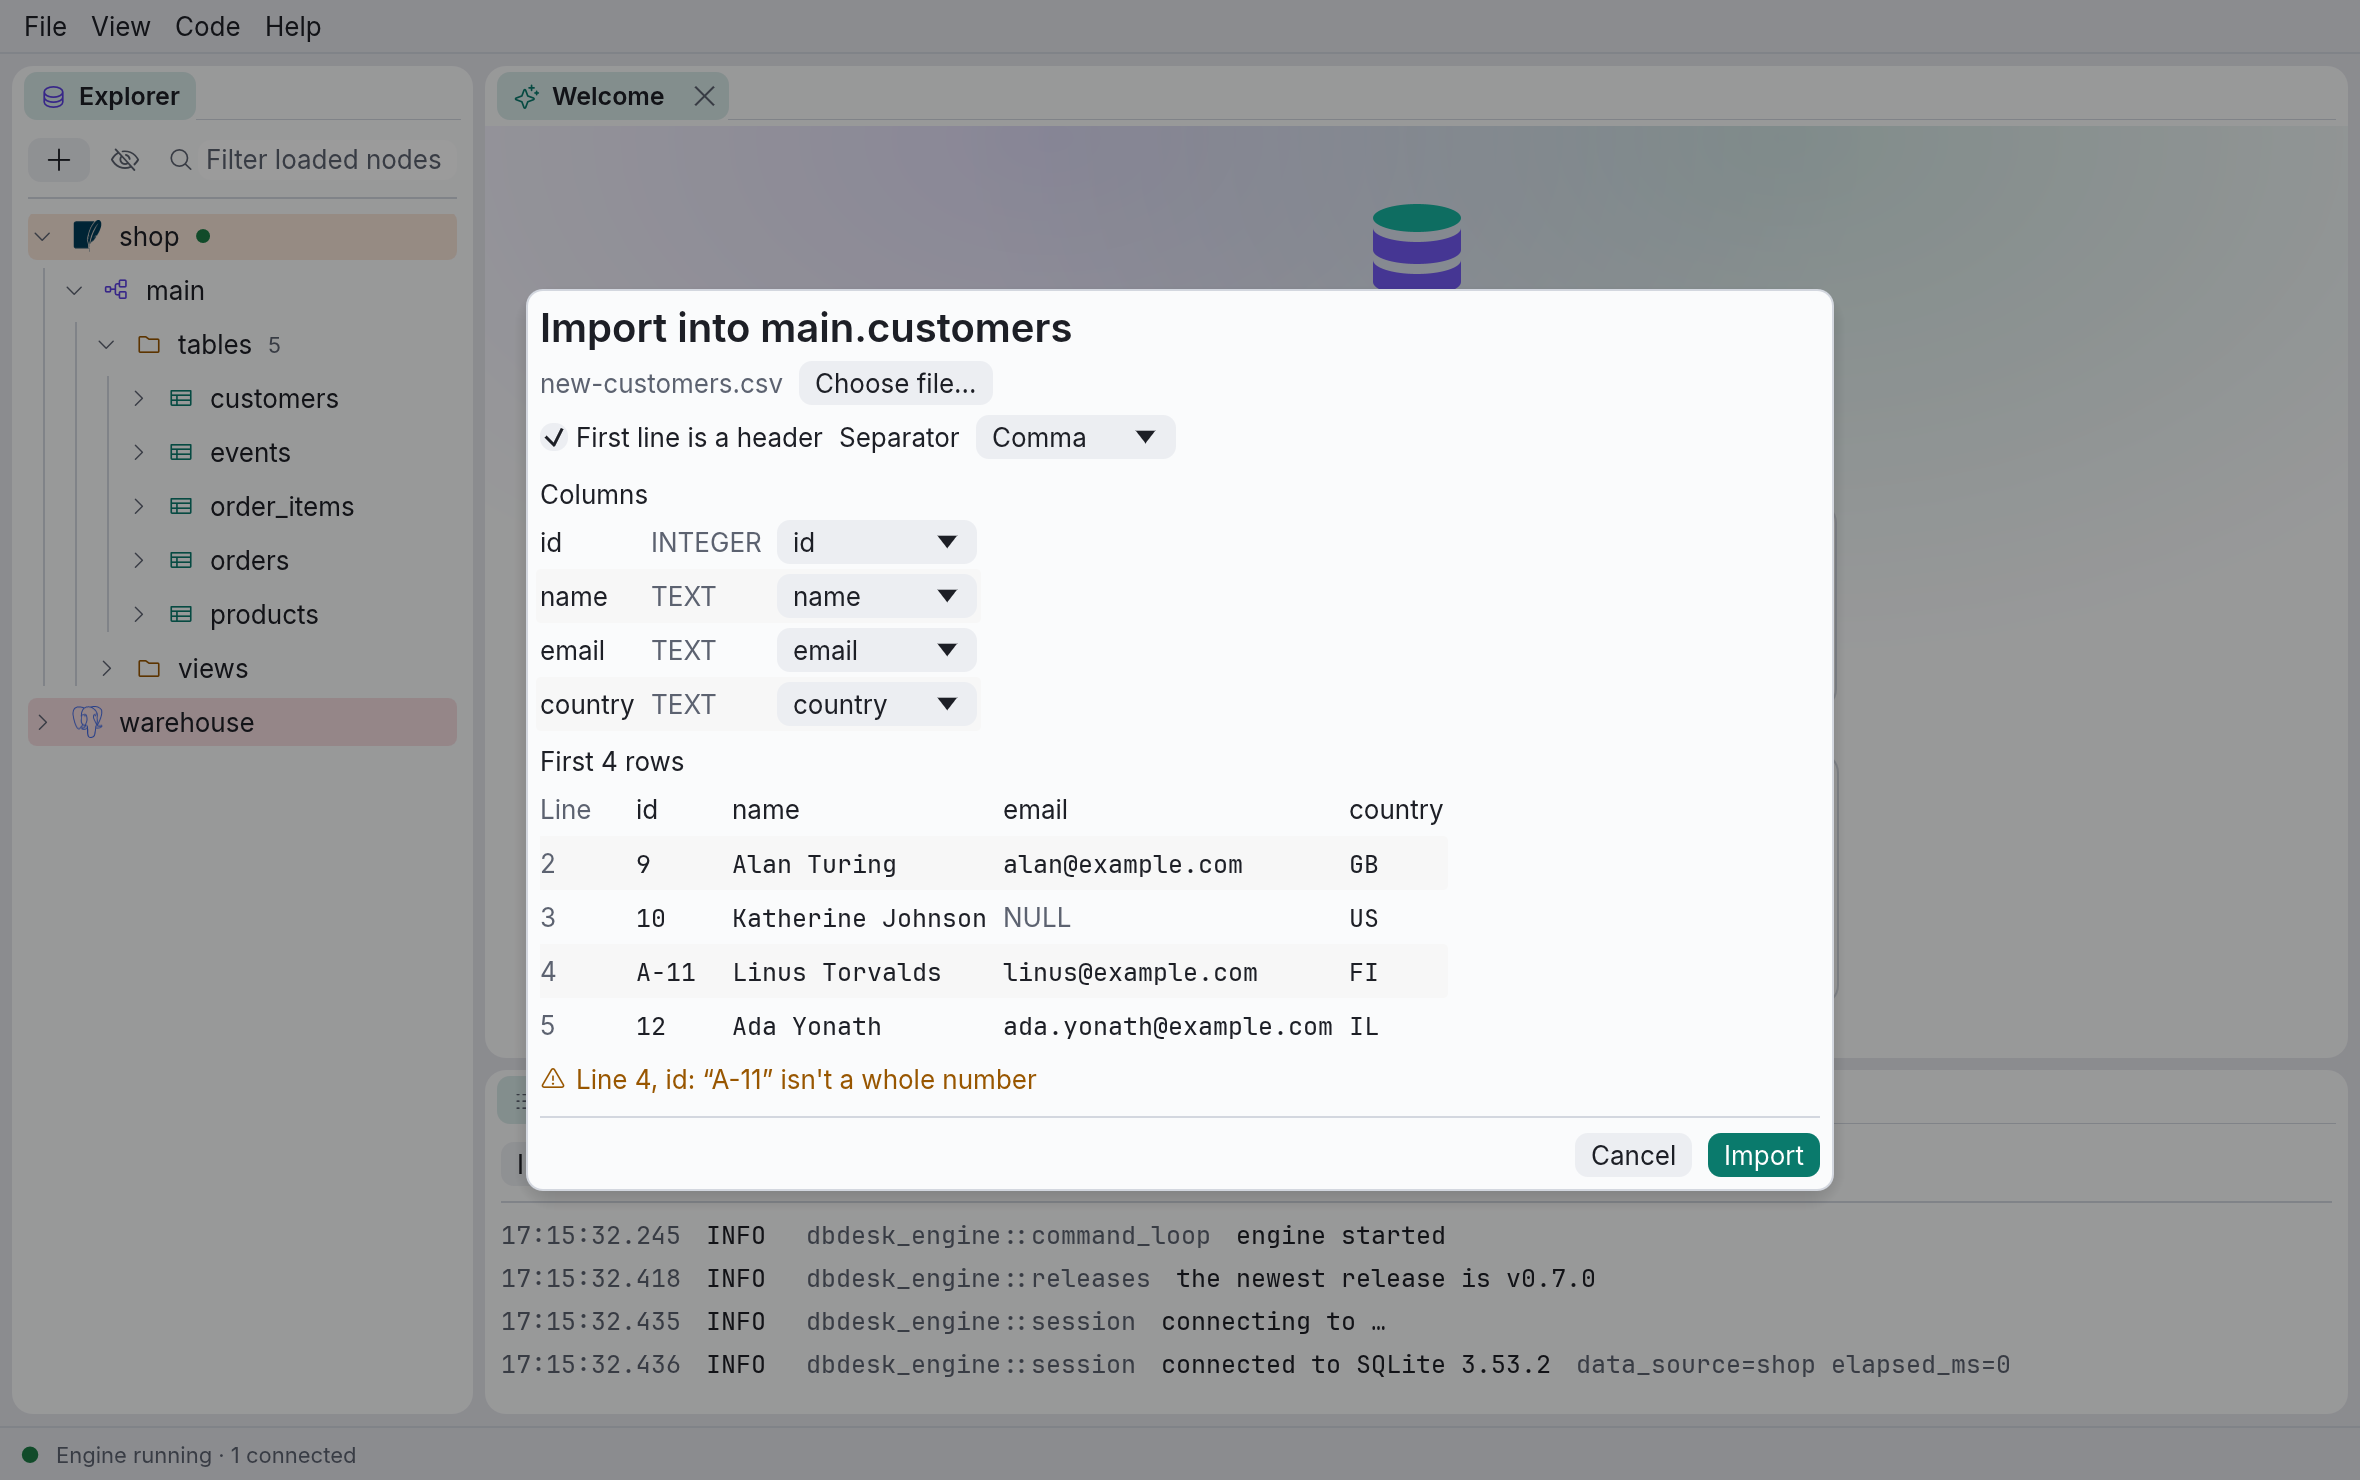Image resolution: width=2360 pixels, height=1480 pixels.
Task: Expand the warehouse connection node
Action: tap(43, 722)
